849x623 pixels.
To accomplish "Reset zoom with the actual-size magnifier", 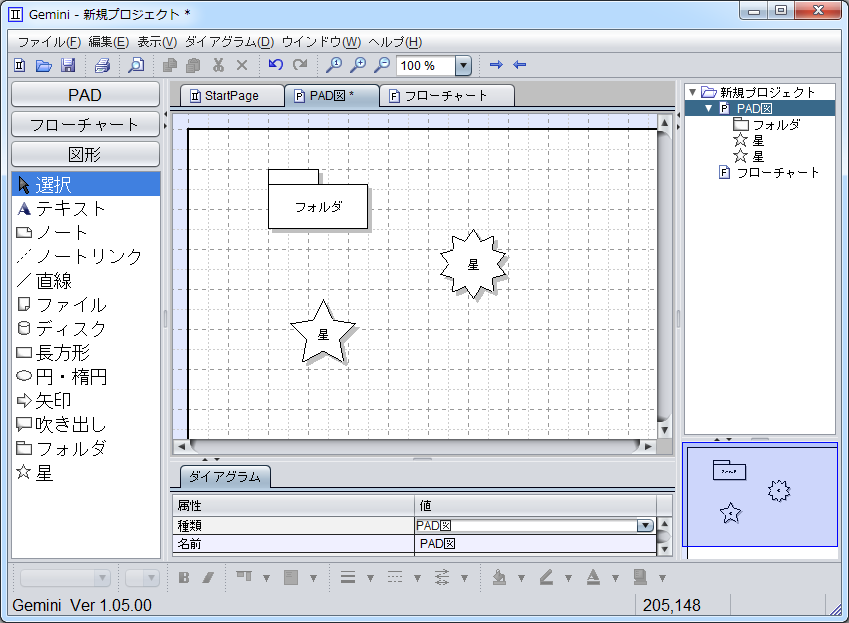I will point(334,65).
